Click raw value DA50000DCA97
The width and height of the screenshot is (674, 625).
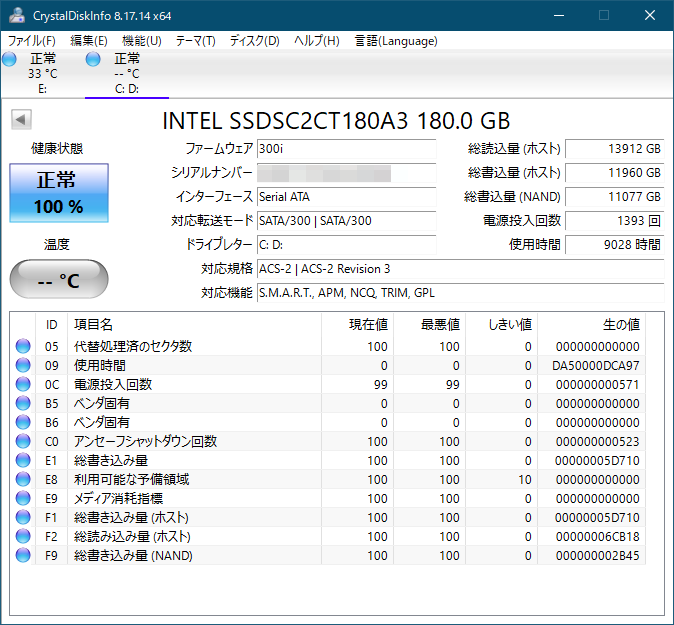click(596, 365)
